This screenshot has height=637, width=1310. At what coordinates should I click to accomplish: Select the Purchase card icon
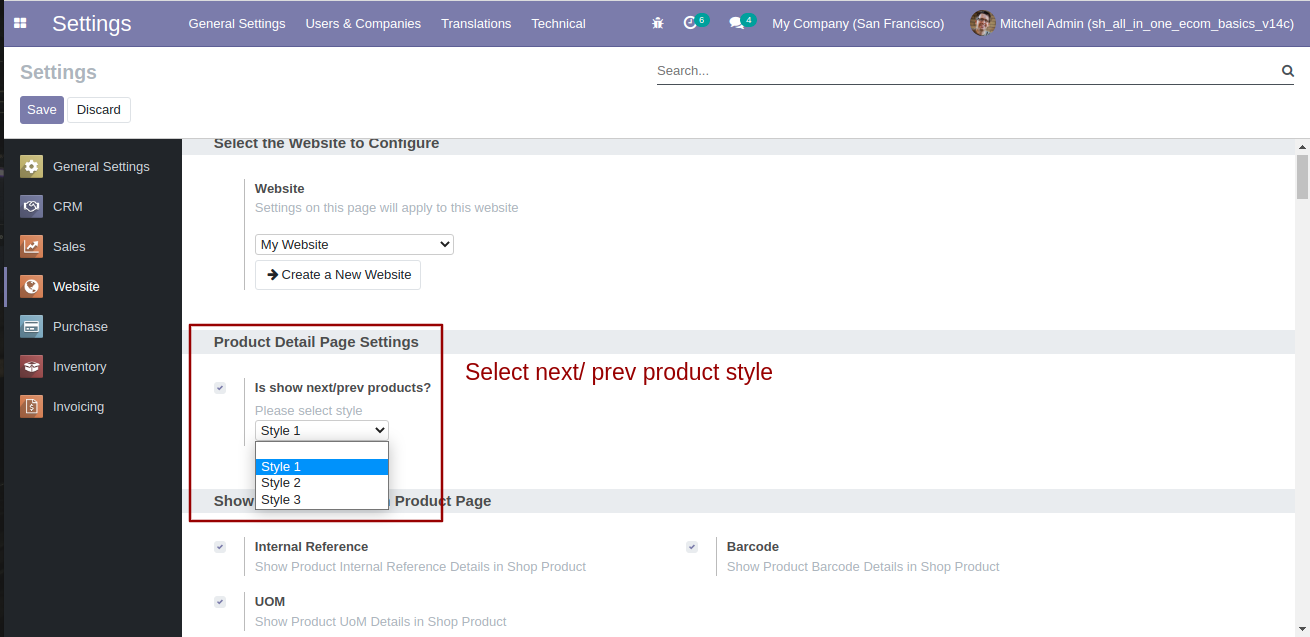31,327
